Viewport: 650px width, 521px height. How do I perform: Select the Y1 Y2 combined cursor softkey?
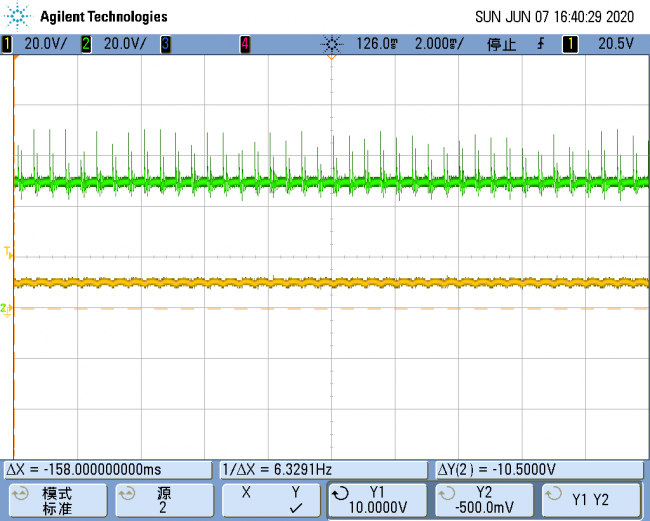tap(591, 500)
